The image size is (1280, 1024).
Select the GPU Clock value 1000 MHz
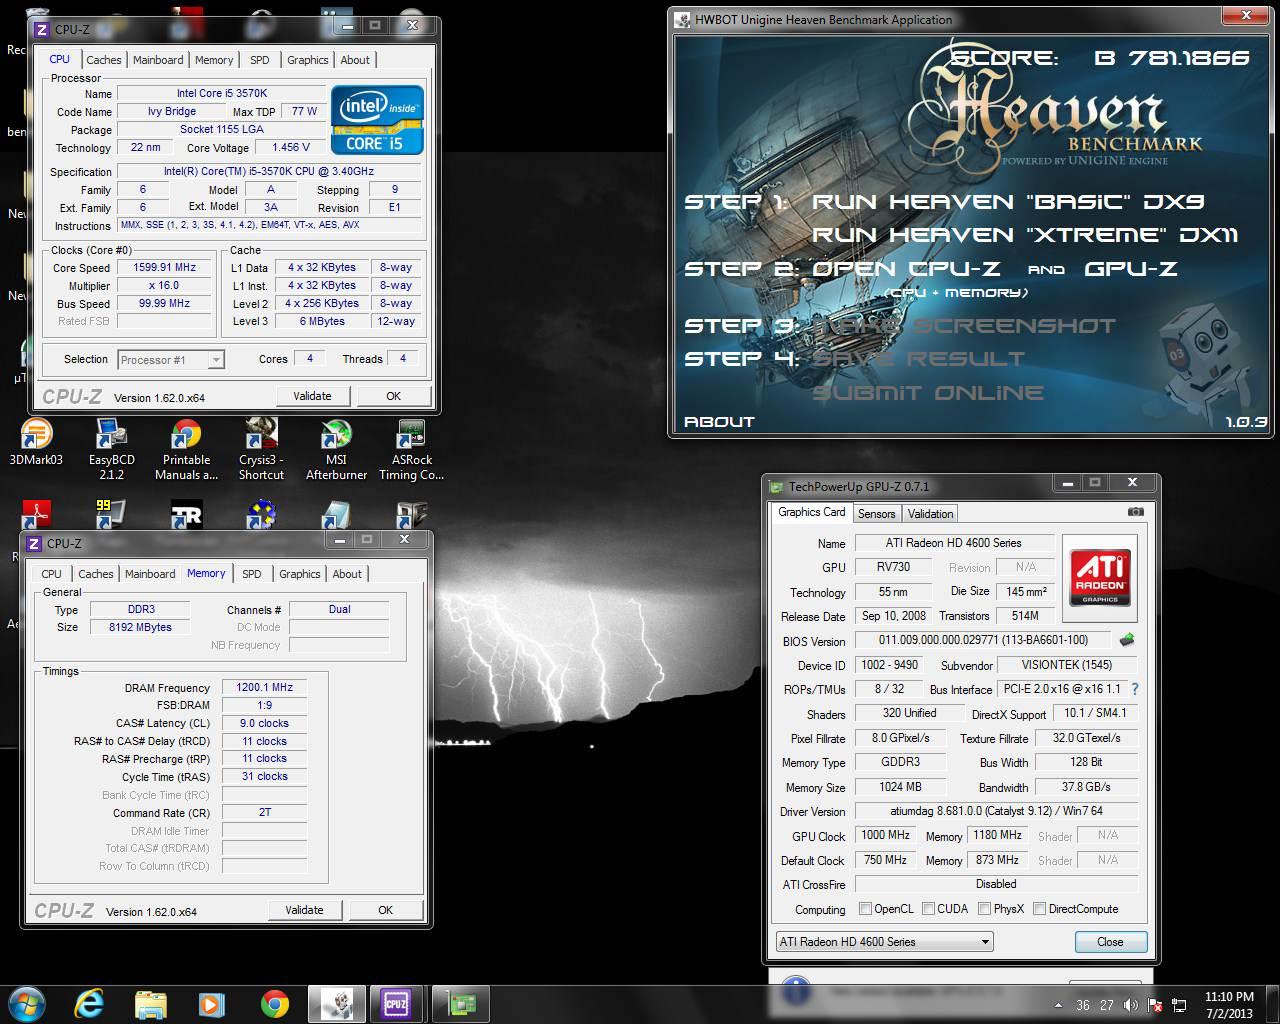[885, 835]
